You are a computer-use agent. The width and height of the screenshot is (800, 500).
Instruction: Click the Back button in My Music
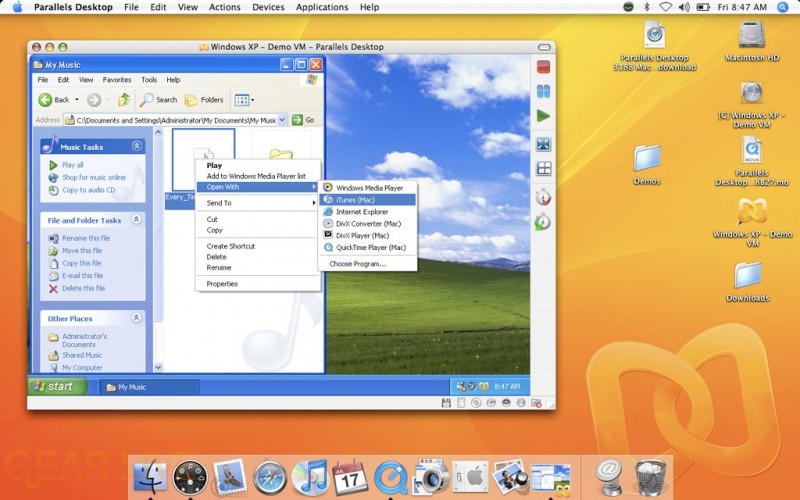tap(54, 99)
